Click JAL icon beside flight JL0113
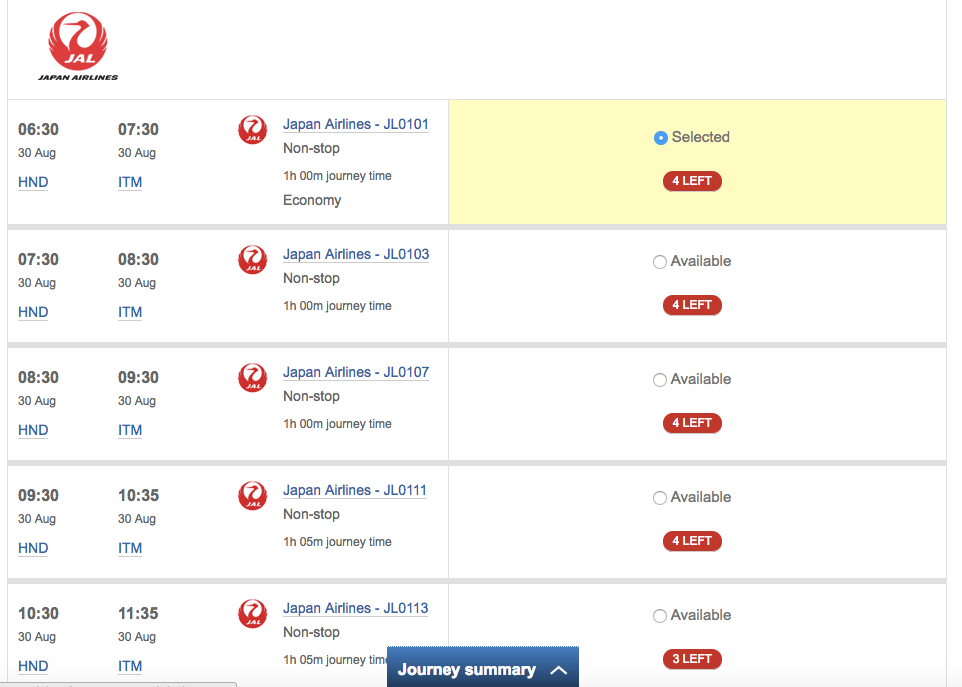This screenshot has height=687, width=962. click(x=253, y=613)
